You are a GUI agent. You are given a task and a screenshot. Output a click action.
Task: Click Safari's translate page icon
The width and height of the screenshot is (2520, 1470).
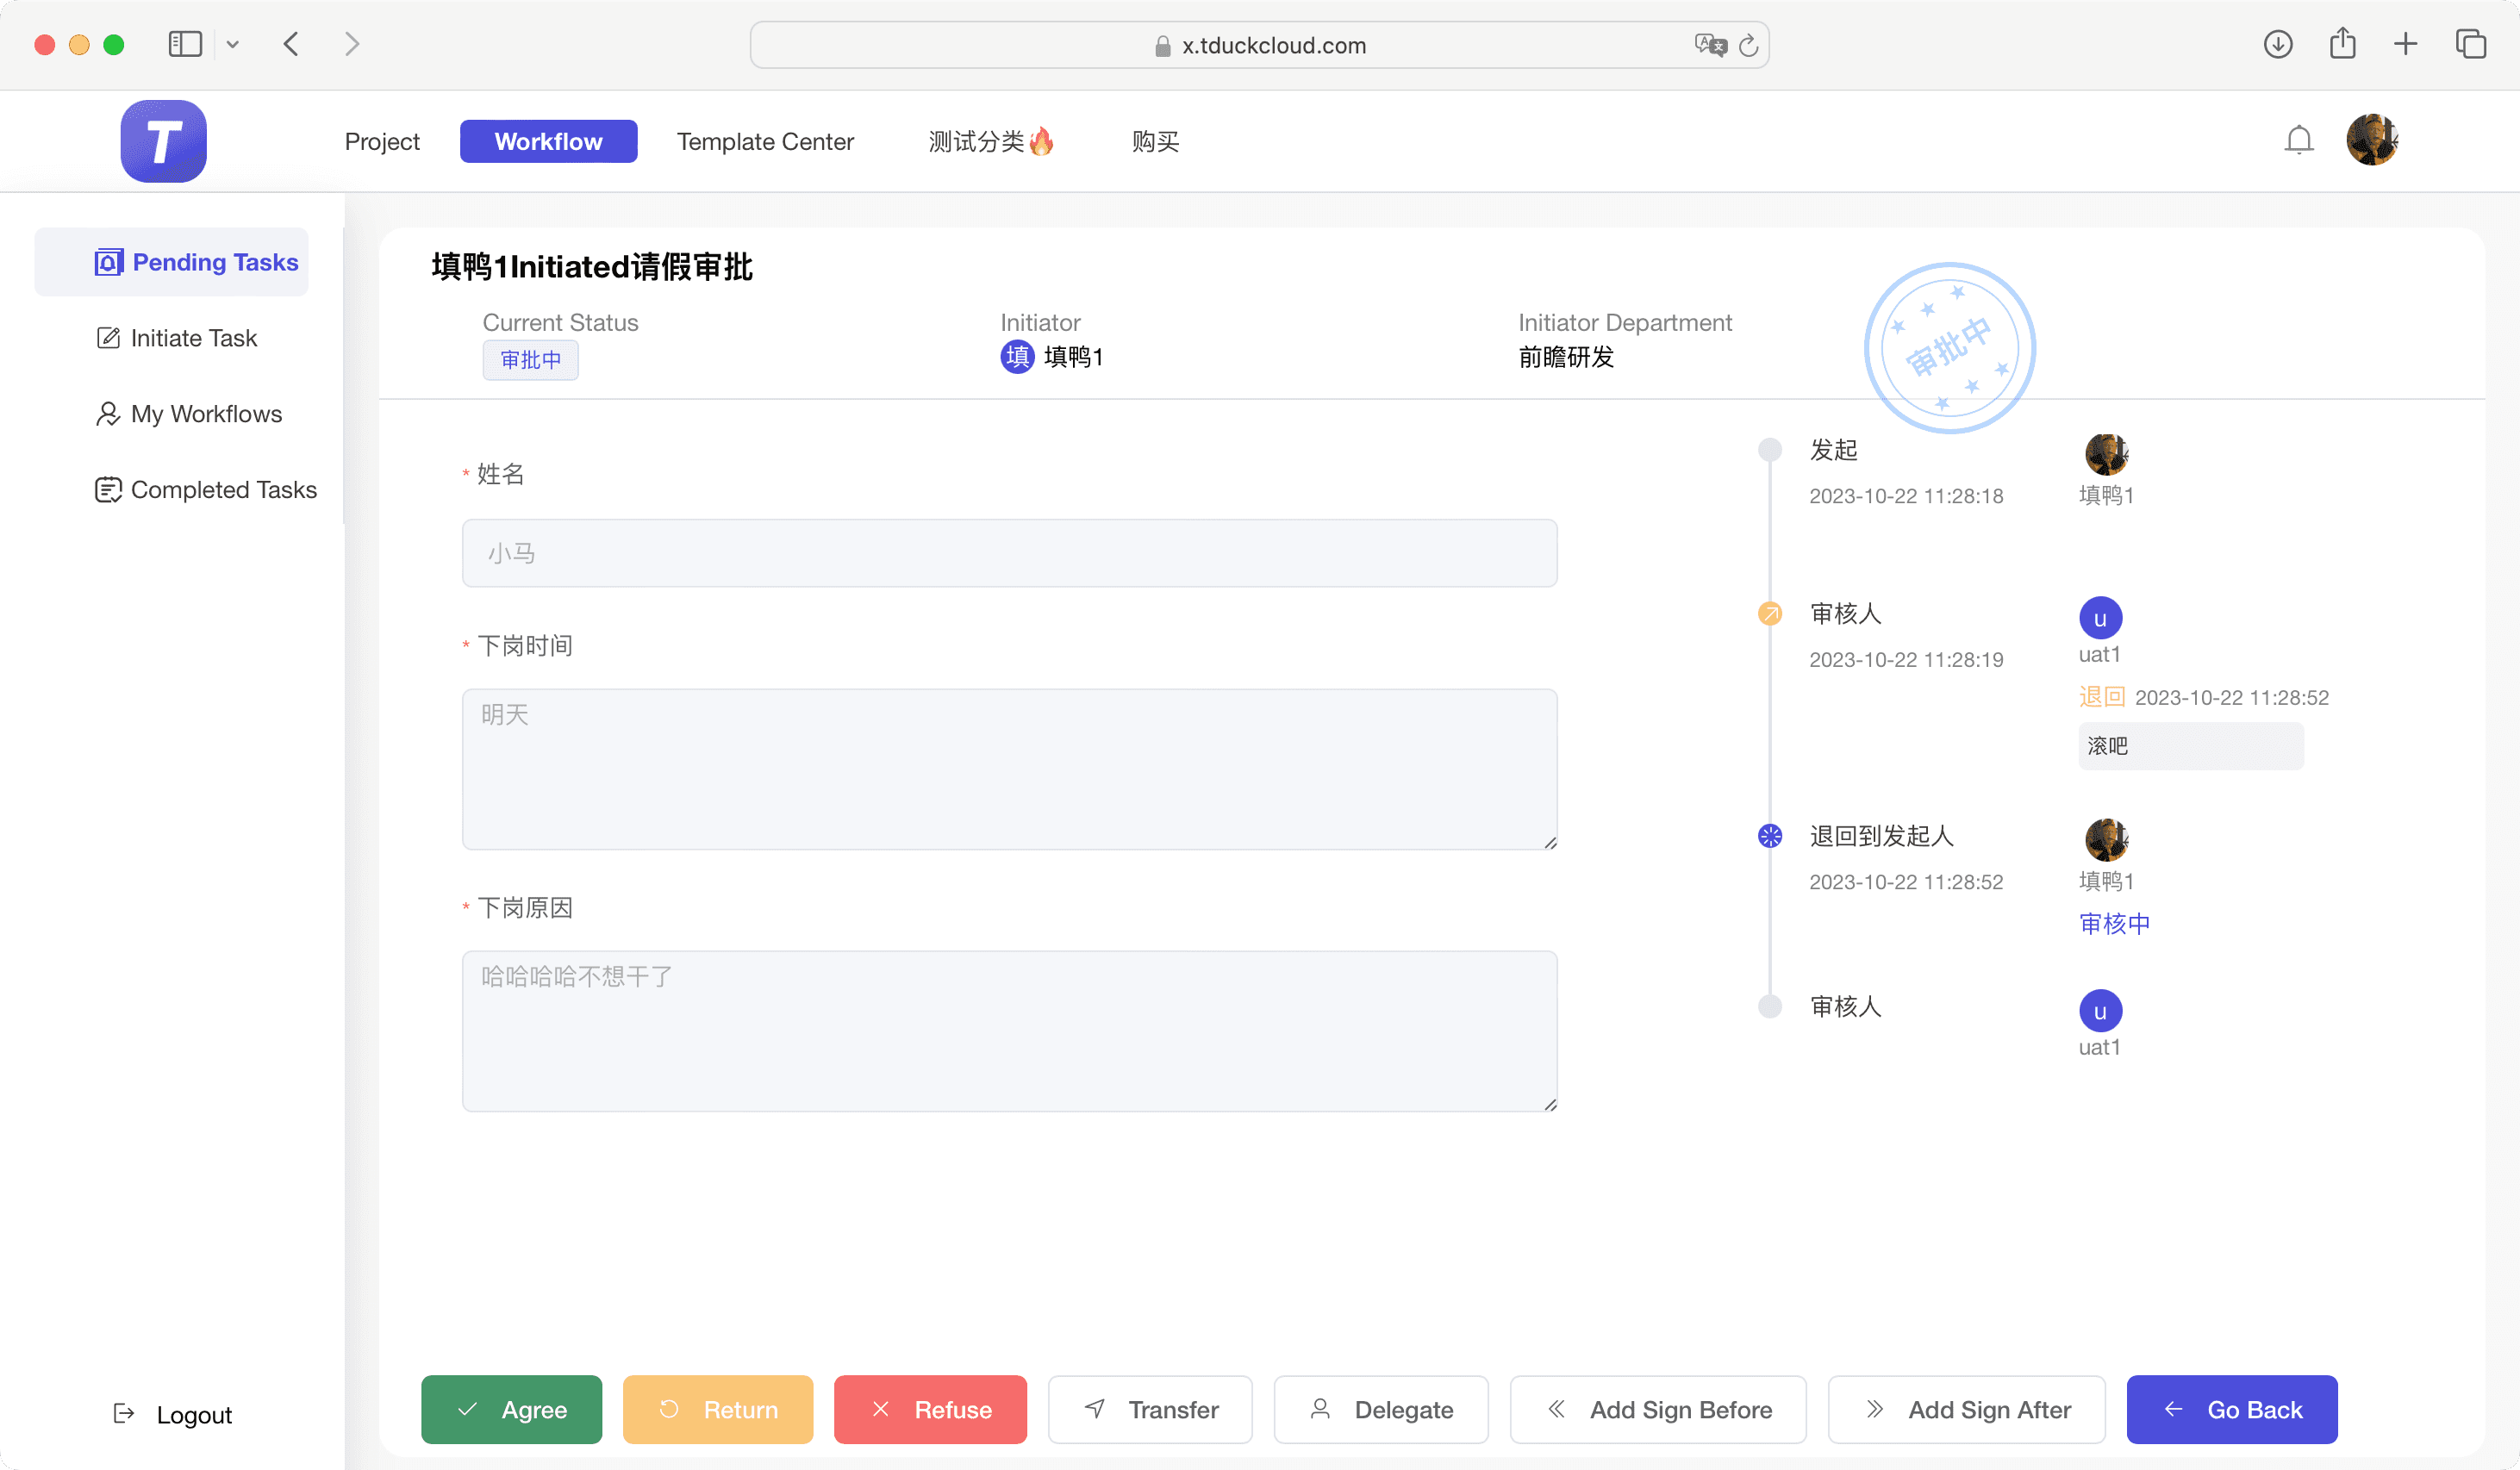click(x=1709, y=45)
